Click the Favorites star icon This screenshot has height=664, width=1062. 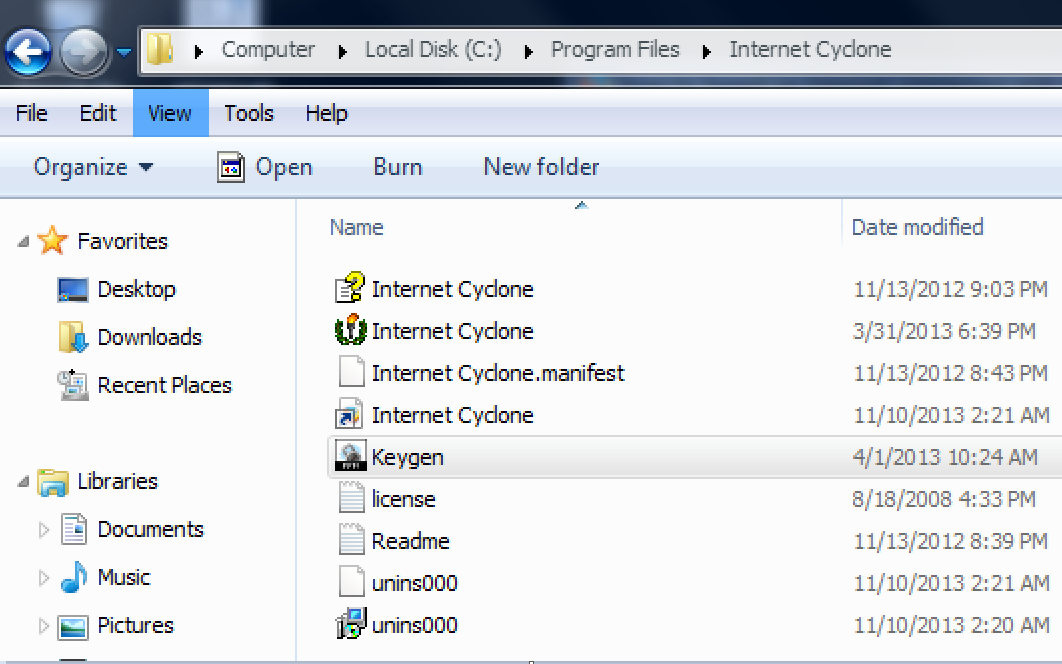pyautogui.click(x=52, y=240)
